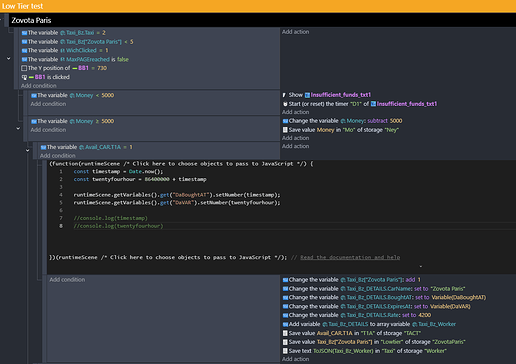
Task: Click storage name "ZovotaParis" in Save value action
Action: [449, 342]
